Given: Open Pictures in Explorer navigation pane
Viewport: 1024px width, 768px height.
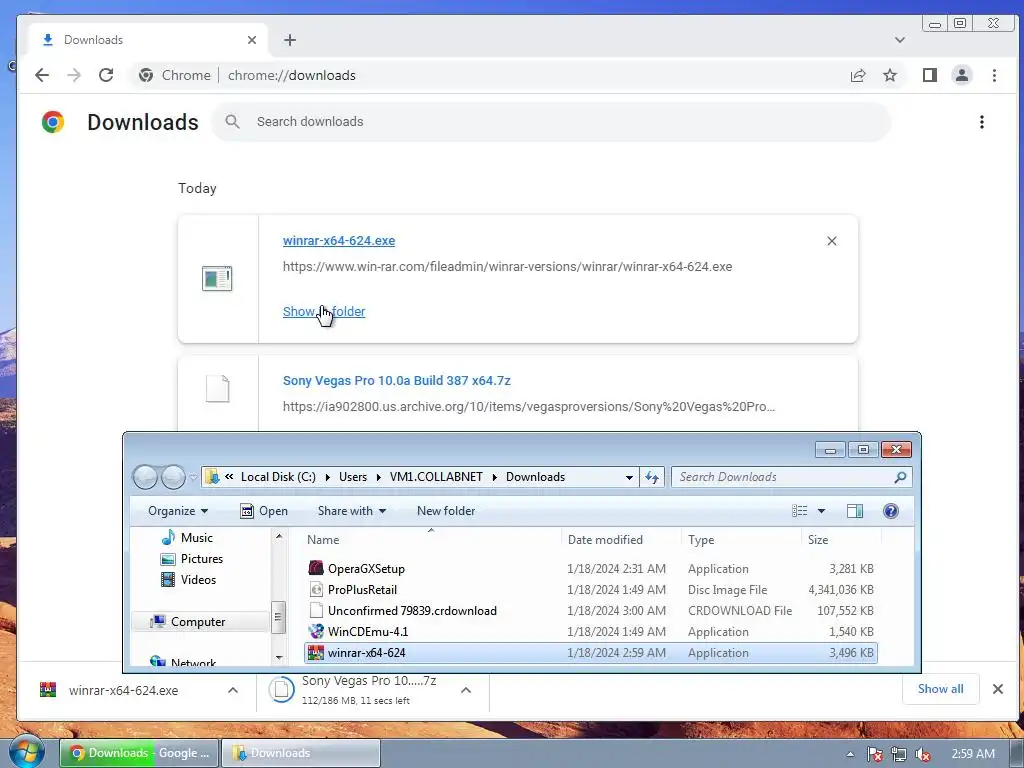Looking at the screenshot, I should tap(192, 558).
